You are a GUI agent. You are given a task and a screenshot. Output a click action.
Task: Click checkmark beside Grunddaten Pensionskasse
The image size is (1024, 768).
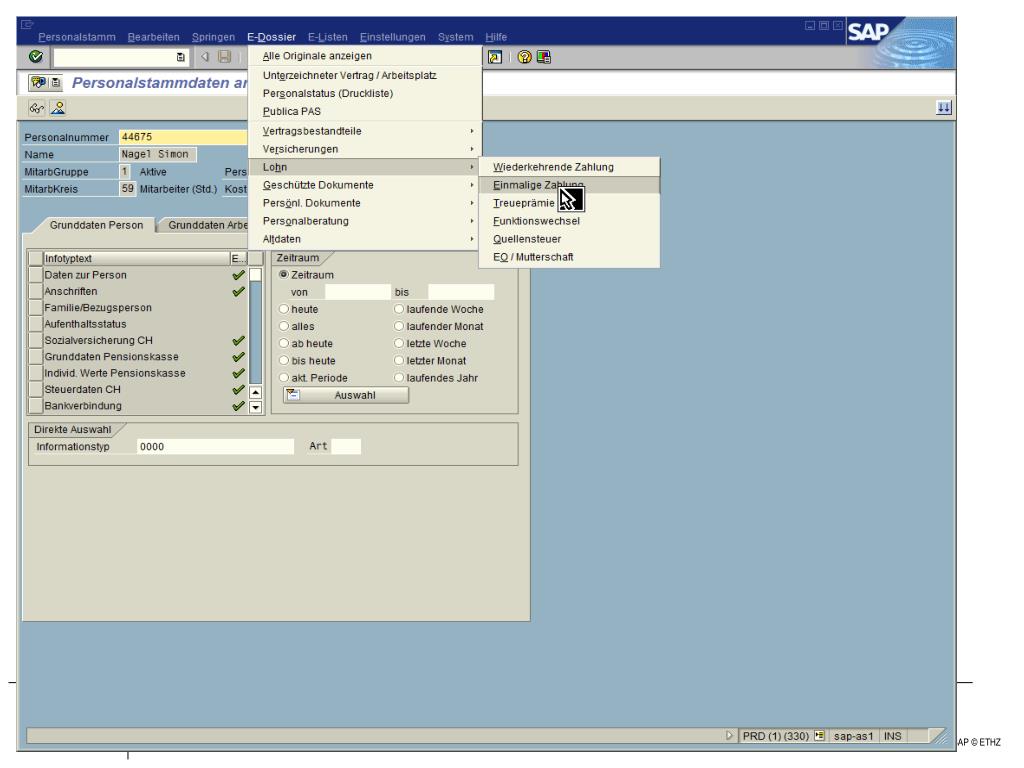pyautogui.click(x=238, y=357)
